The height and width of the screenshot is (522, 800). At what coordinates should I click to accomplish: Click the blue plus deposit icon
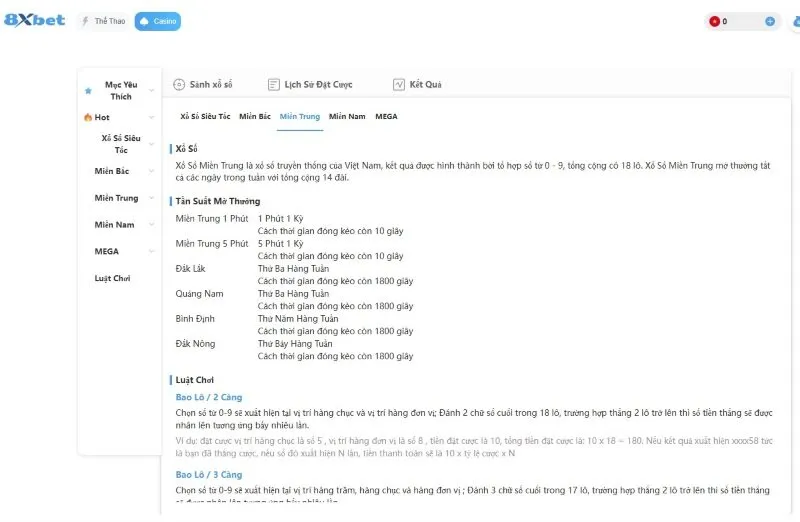(769, 21)
